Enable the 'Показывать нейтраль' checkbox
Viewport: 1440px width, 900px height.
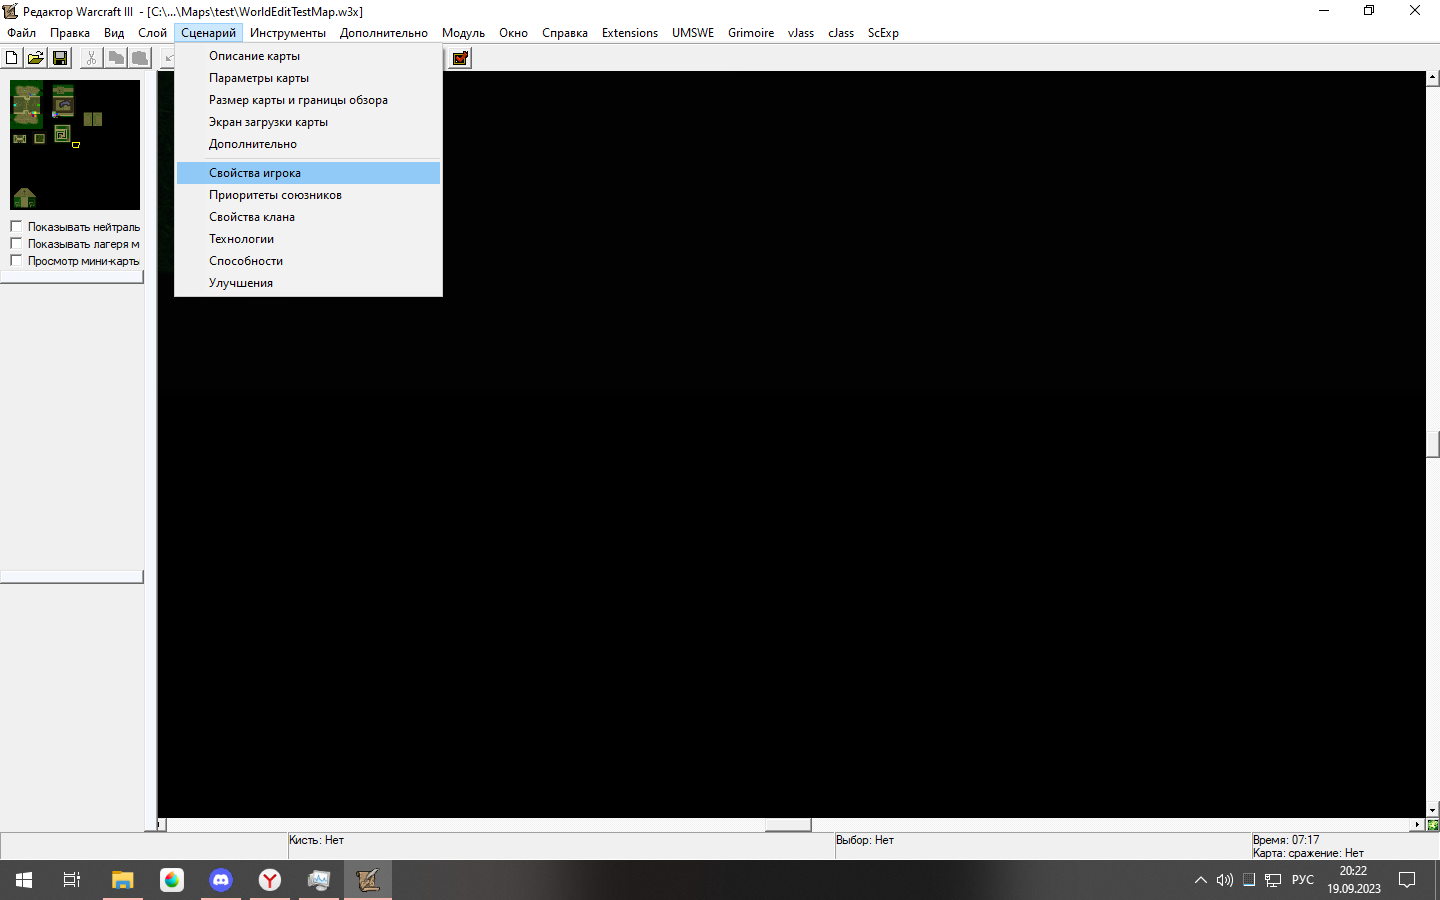16,226
